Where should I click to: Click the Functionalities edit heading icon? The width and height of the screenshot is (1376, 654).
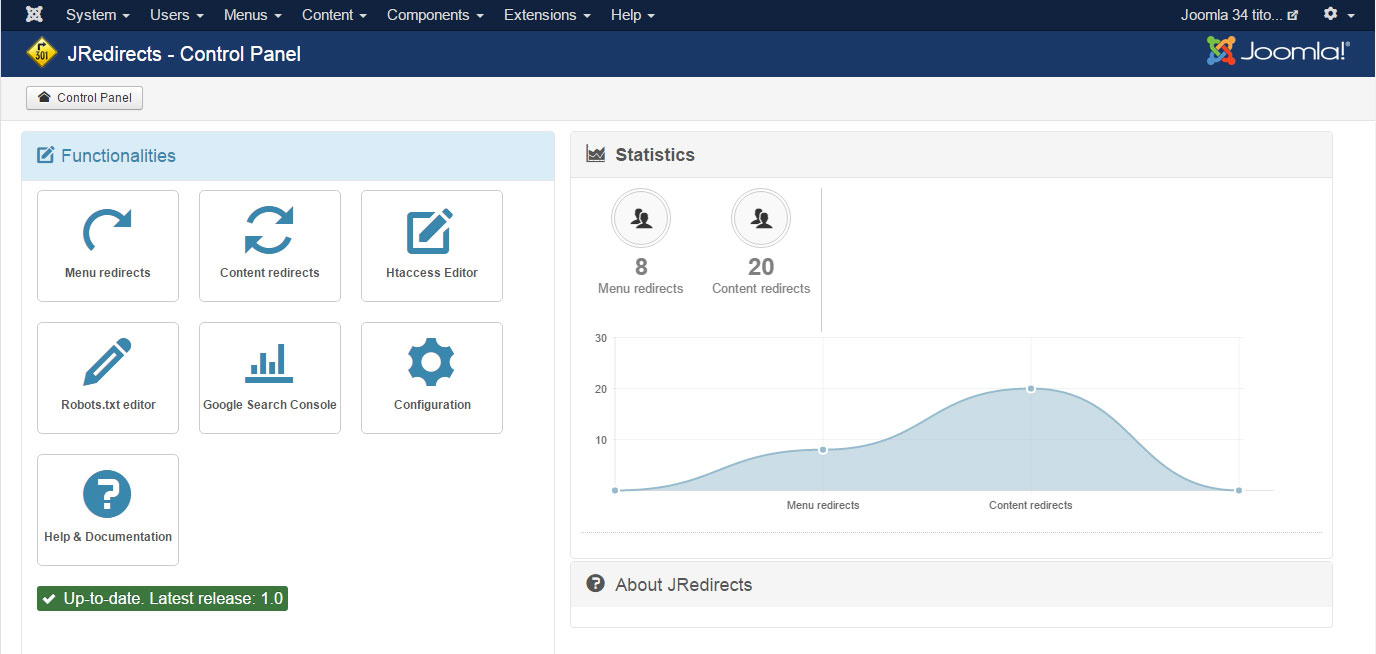tap(45, 155)
